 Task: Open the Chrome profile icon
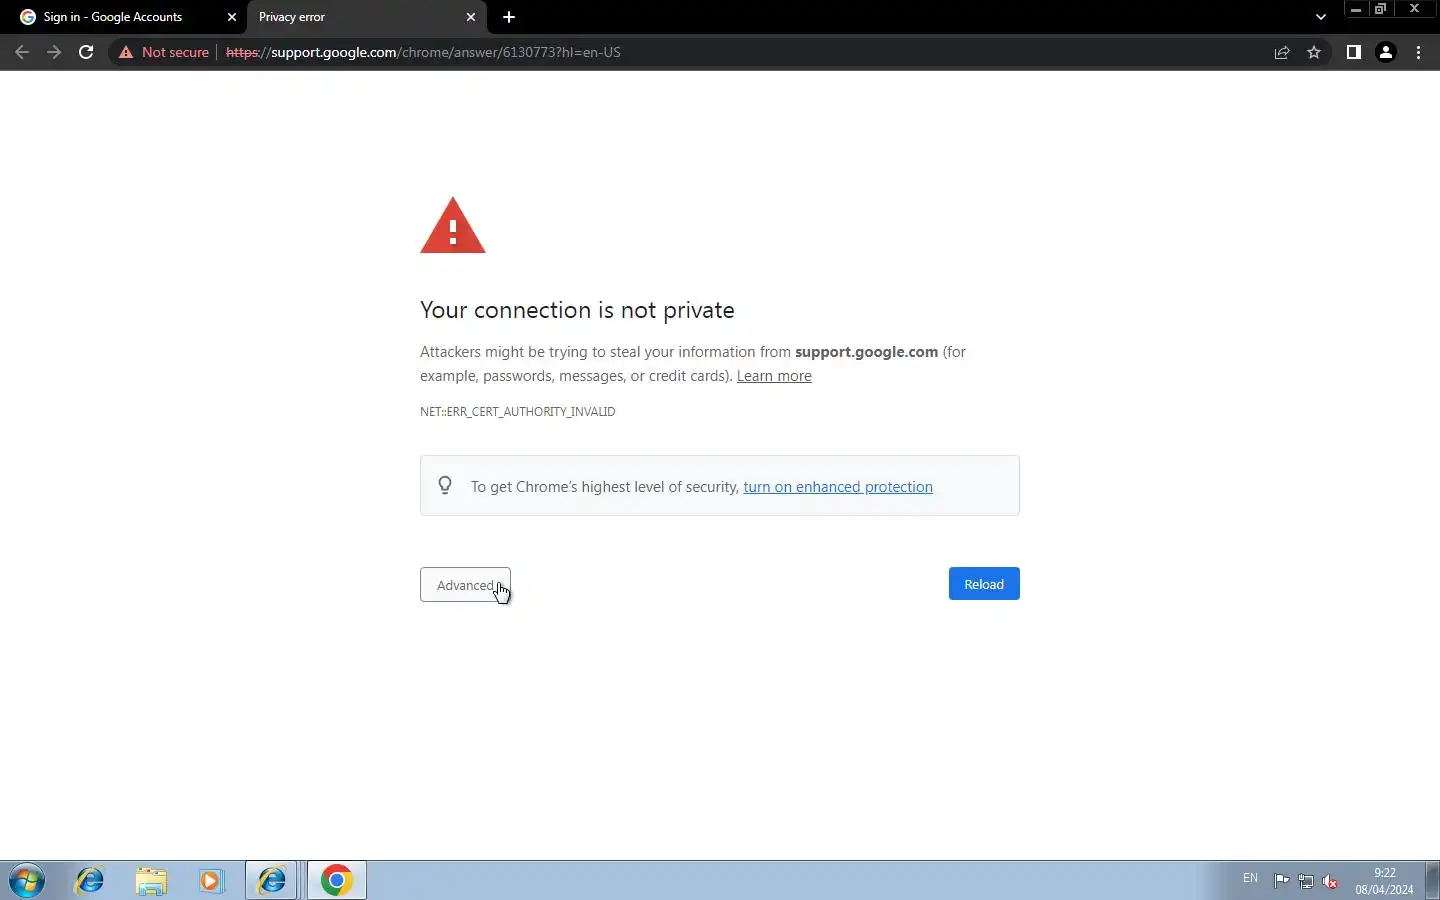coord(1386,52)
